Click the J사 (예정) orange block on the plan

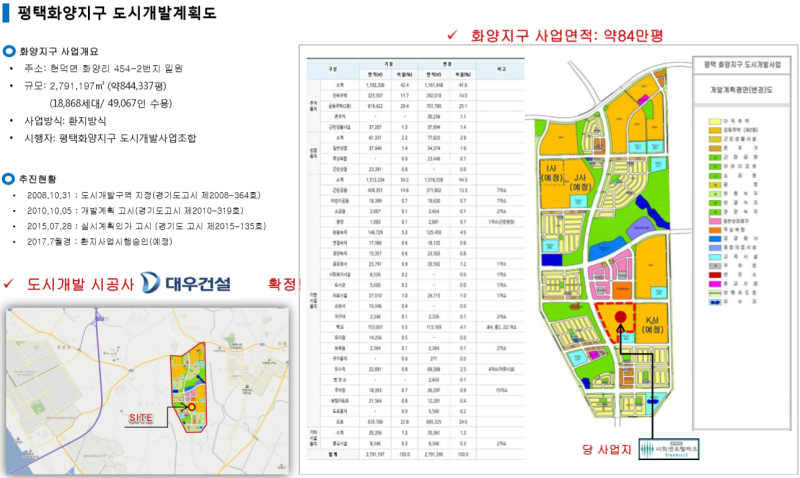tap(579, 182)
